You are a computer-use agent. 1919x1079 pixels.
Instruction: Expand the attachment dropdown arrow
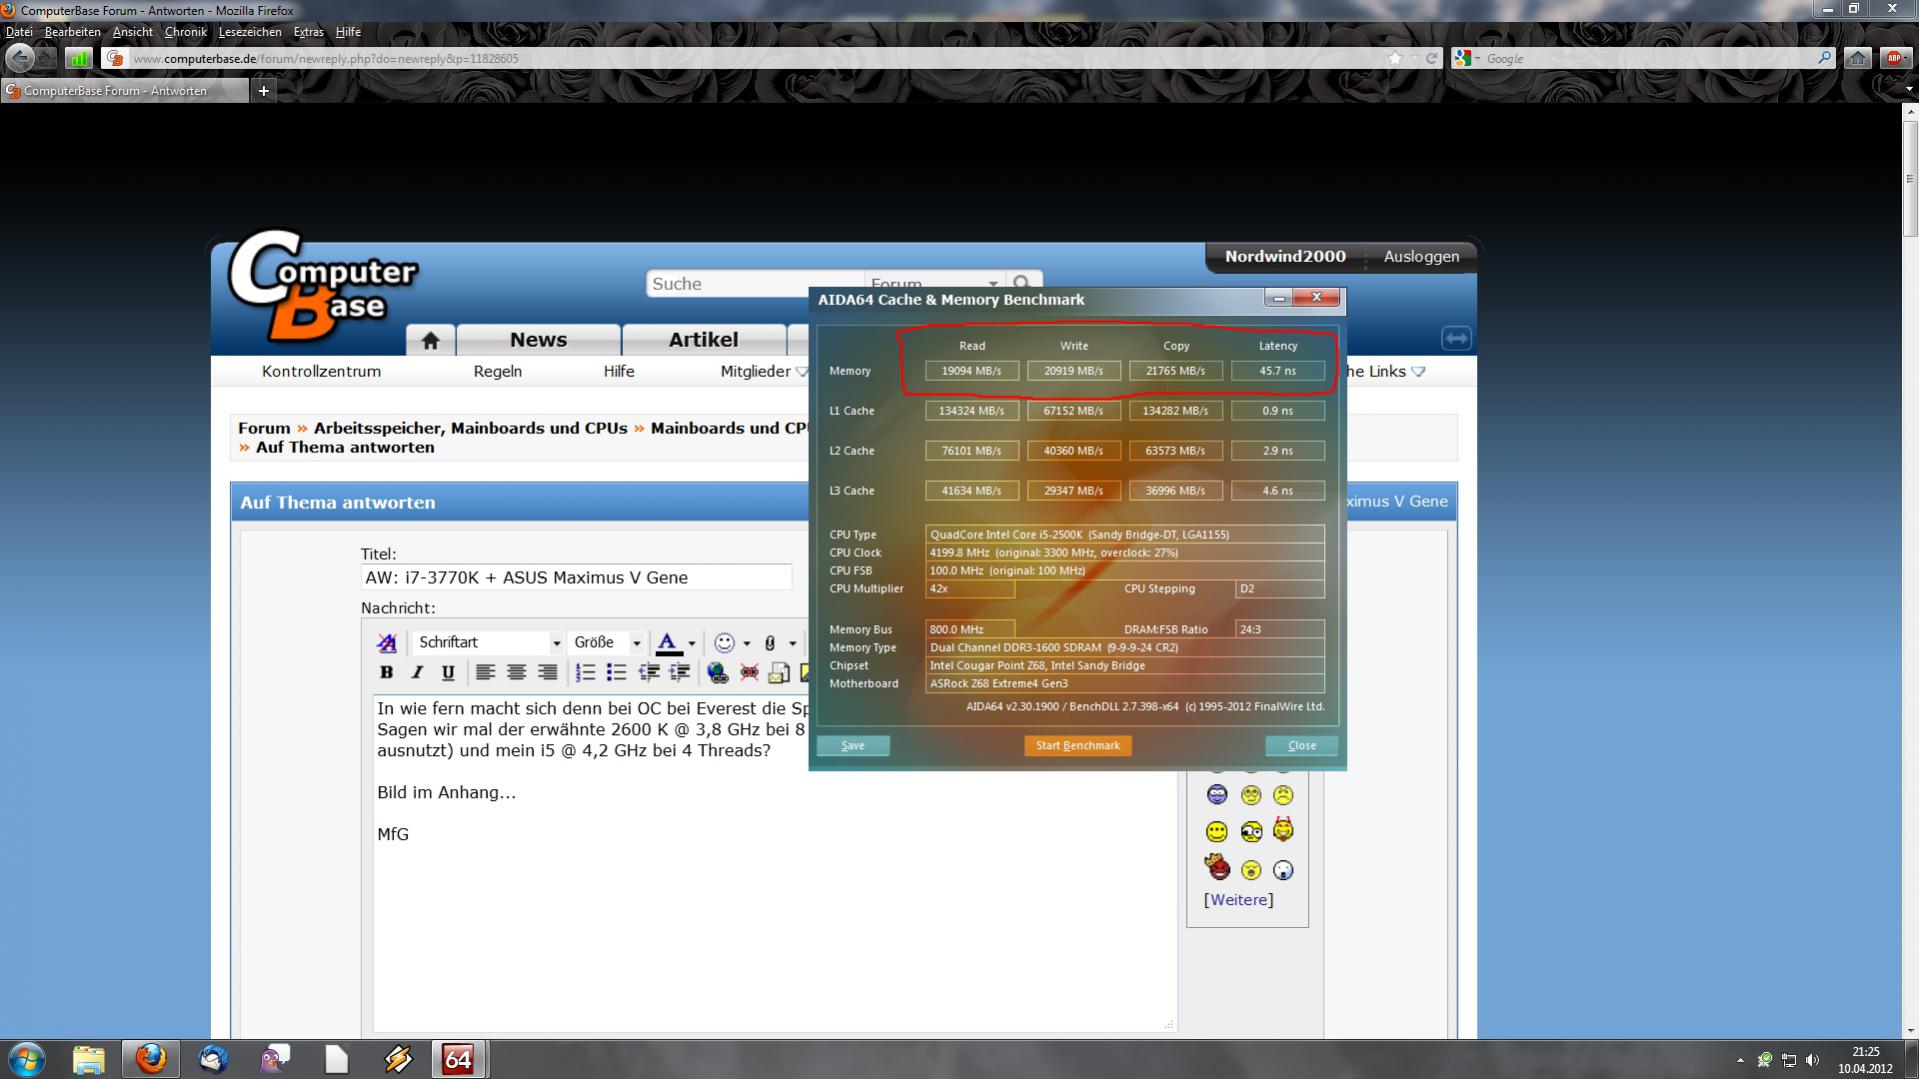[792, 643]
